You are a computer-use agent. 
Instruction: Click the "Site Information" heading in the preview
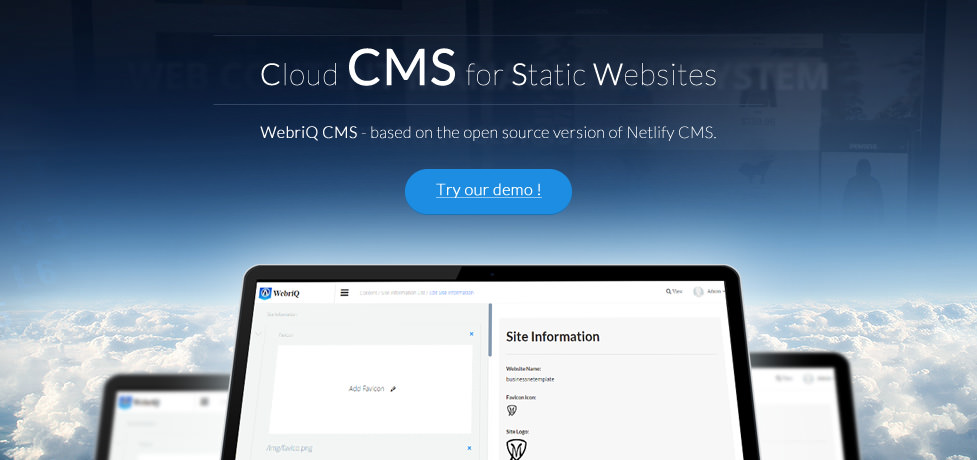[553, 337]
